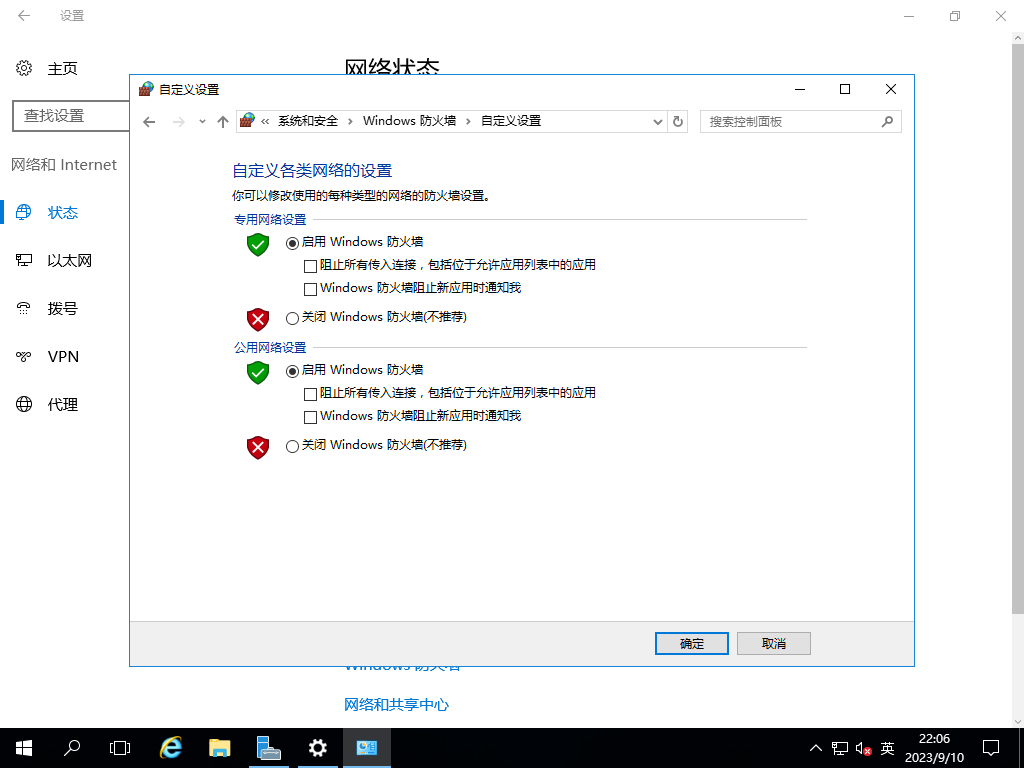Open Task View from taskbar

(120, 748)
